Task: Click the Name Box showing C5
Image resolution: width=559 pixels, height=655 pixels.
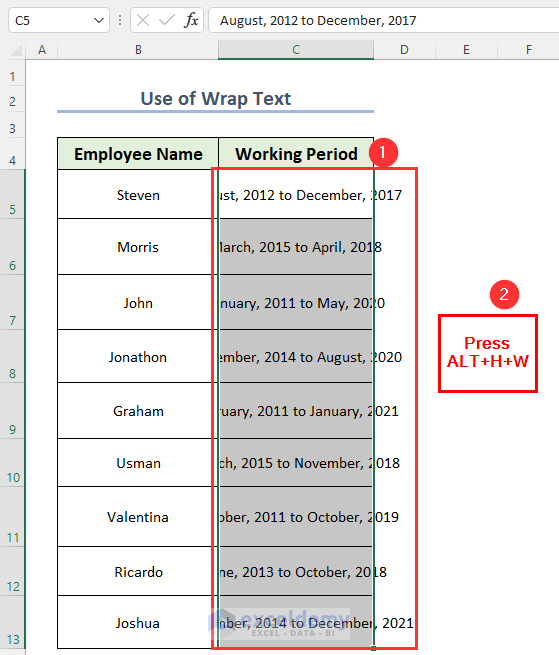Action: [x=58, y=20]
